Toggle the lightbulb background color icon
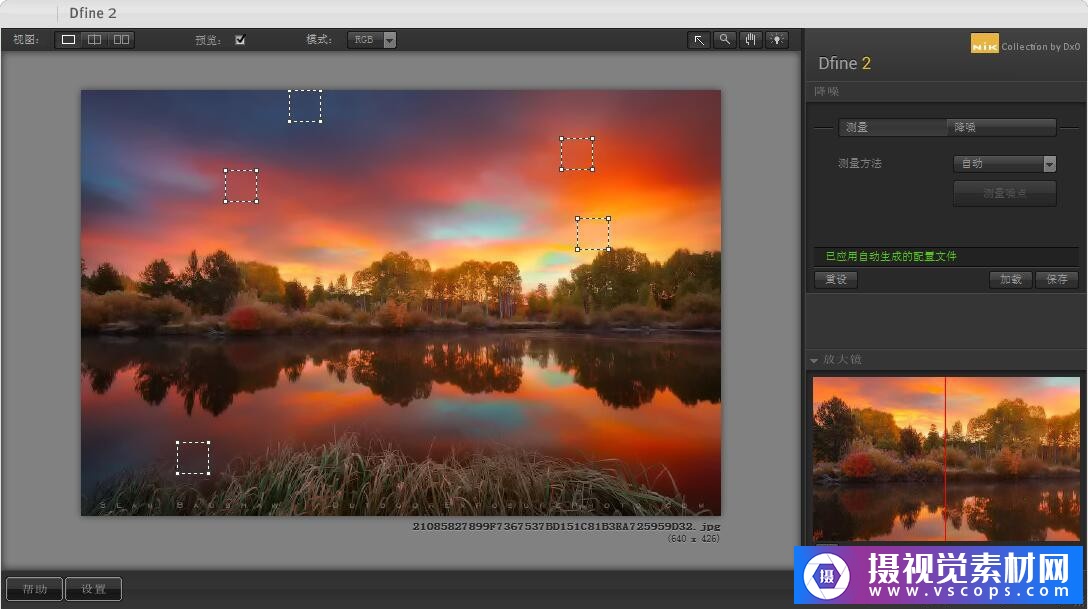The image size is (1088, 609). 777,40
